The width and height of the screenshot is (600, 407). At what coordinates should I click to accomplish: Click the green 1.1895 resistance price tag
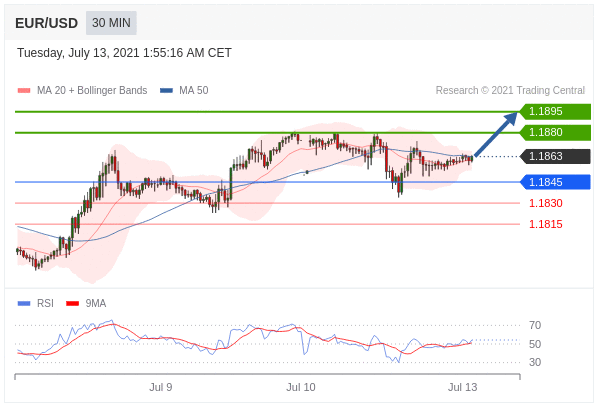(x=555, y=112)
